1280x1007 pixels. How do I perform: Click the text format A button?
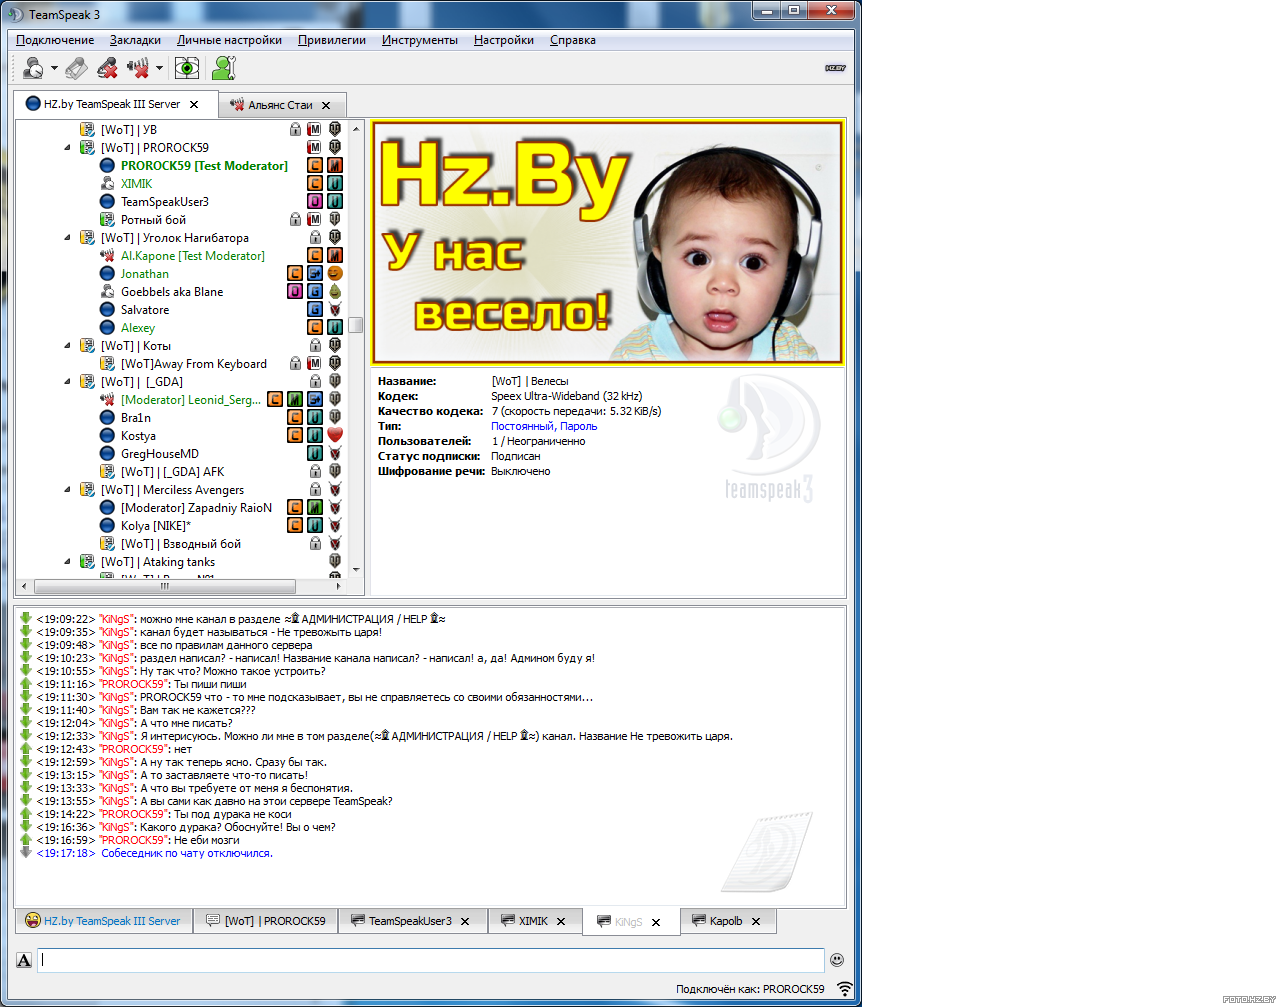tap(24, 960)
